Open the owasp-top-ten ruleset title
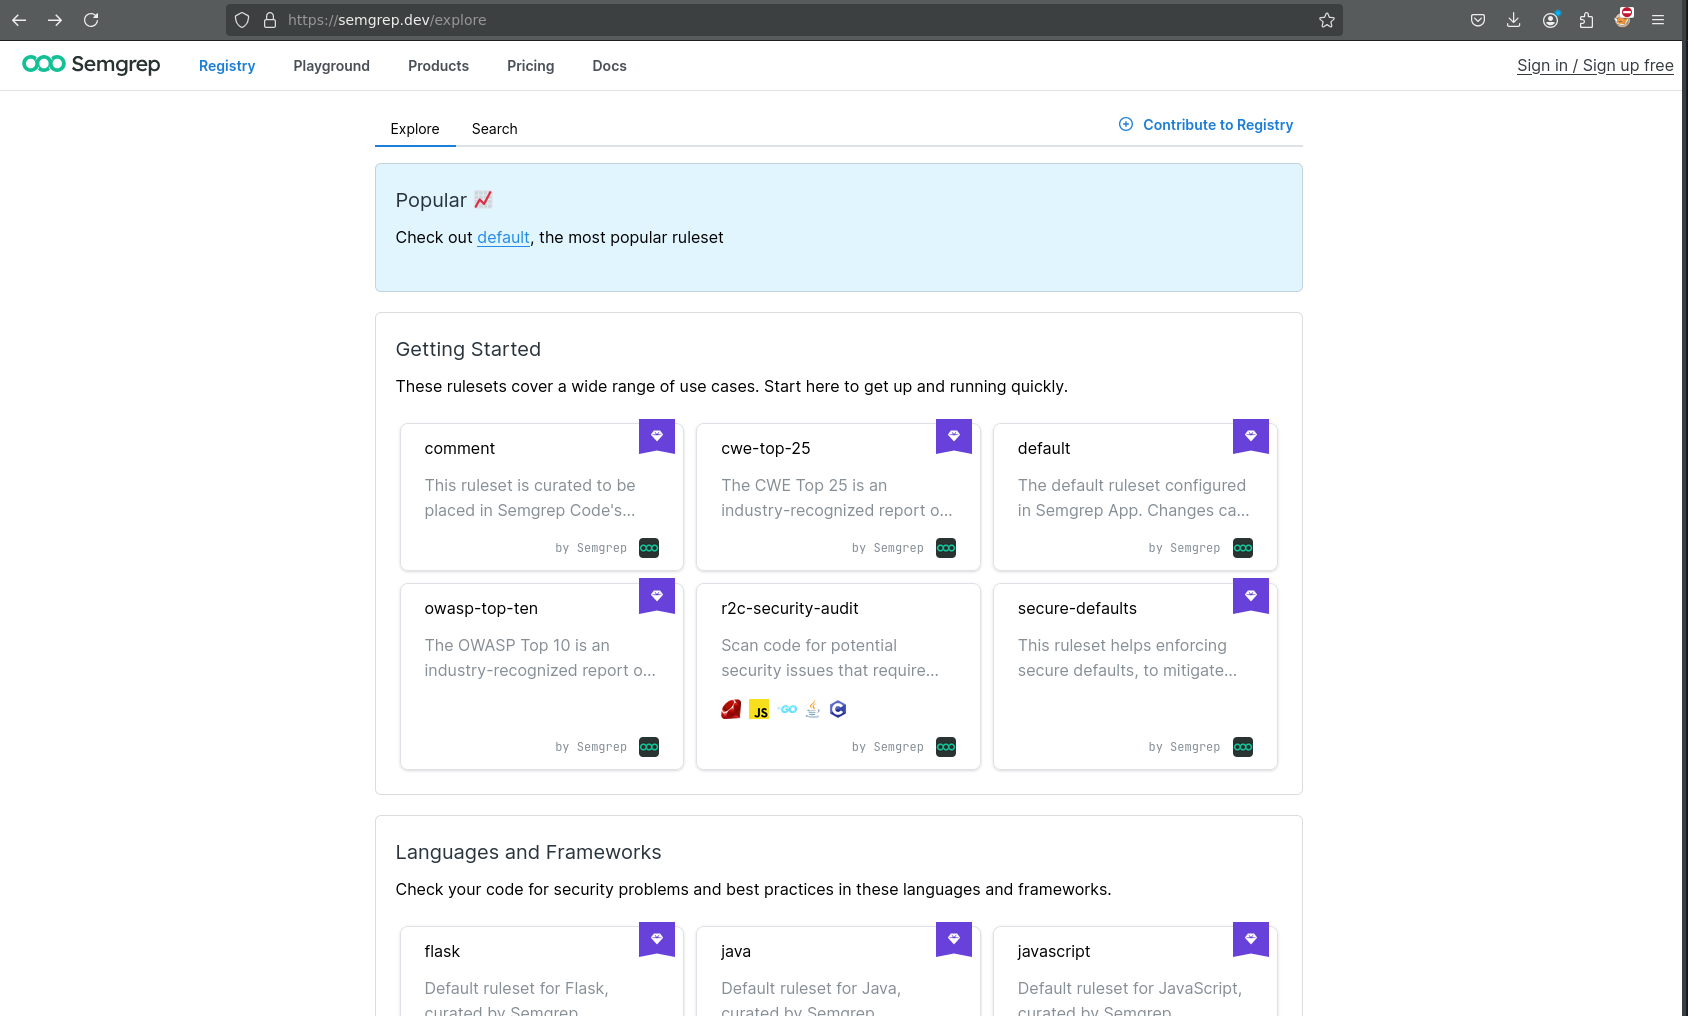This screenshot has height=1016, width=1688. (481, 608)
